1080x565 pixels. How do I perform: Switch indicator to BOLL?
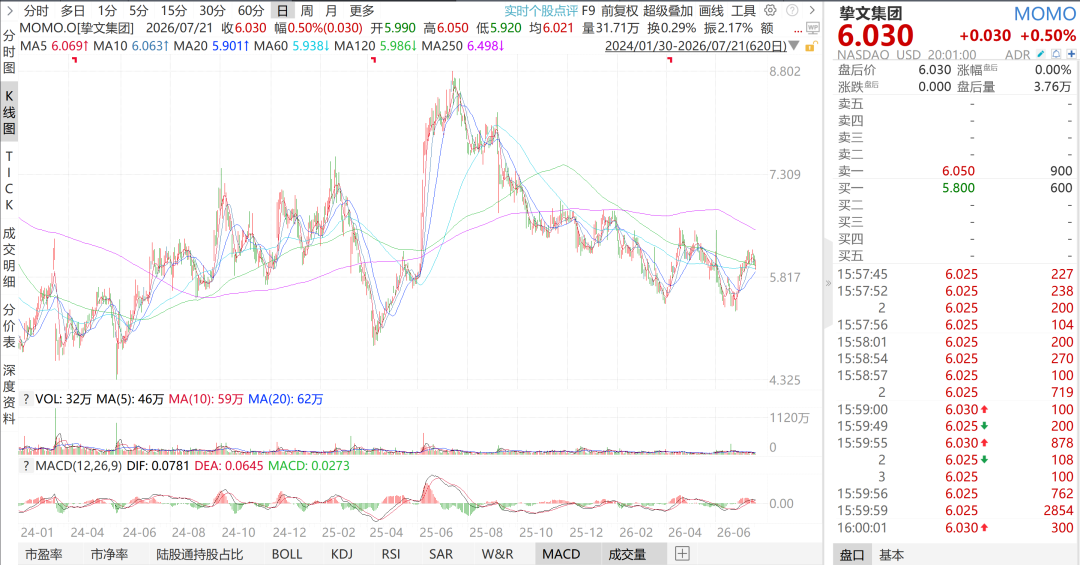tap(287, 554)
